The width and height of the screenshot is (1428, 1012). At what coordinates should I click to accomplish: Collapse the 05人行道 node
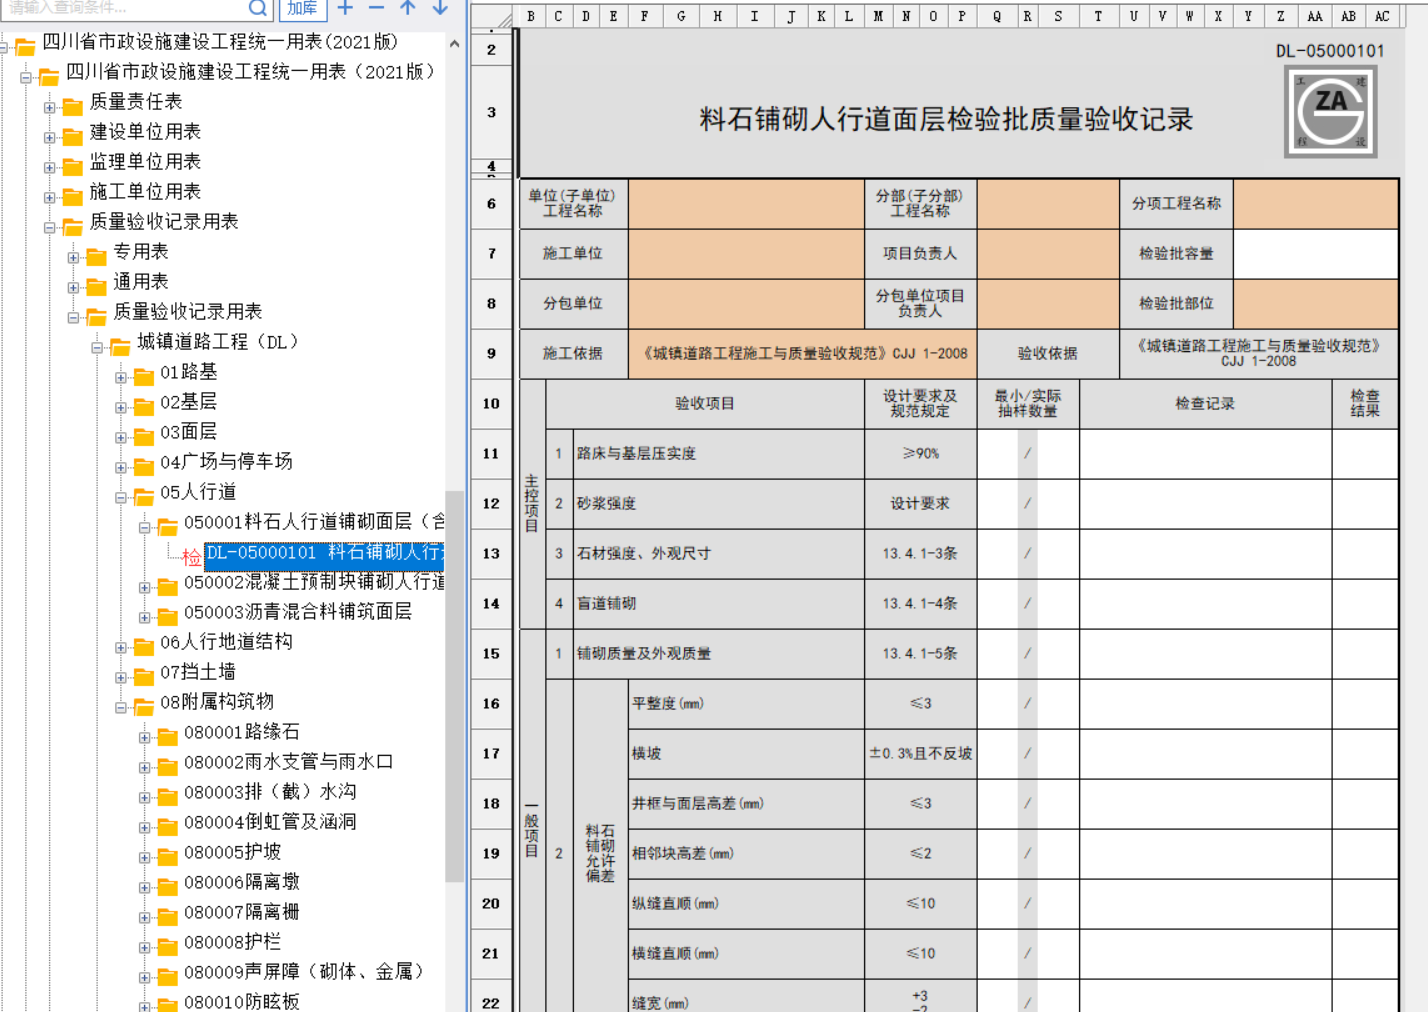click(x=120, y=497)
